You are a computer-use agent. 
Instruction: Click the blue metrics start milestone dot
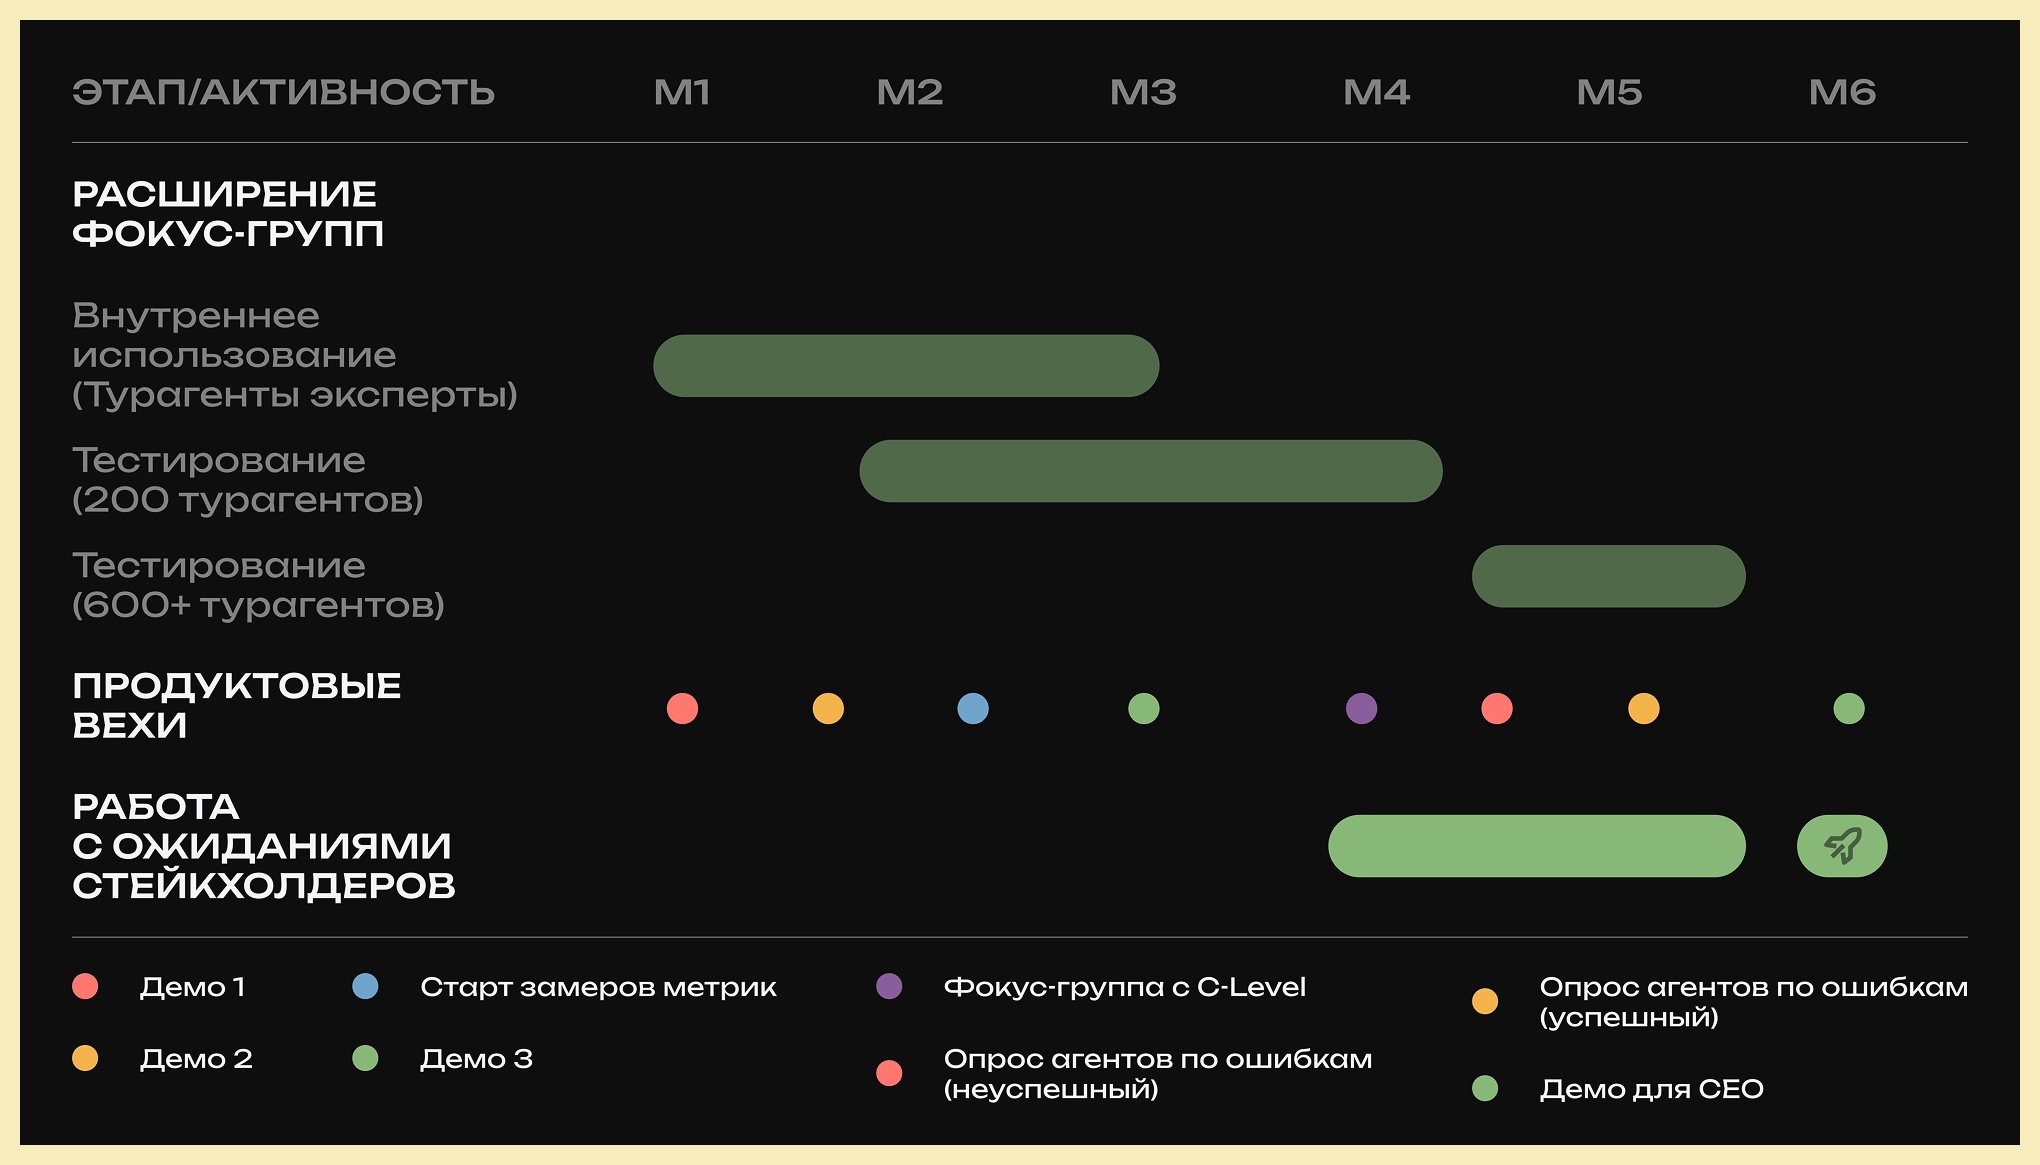pyautogui.click(x=973, y=709)
